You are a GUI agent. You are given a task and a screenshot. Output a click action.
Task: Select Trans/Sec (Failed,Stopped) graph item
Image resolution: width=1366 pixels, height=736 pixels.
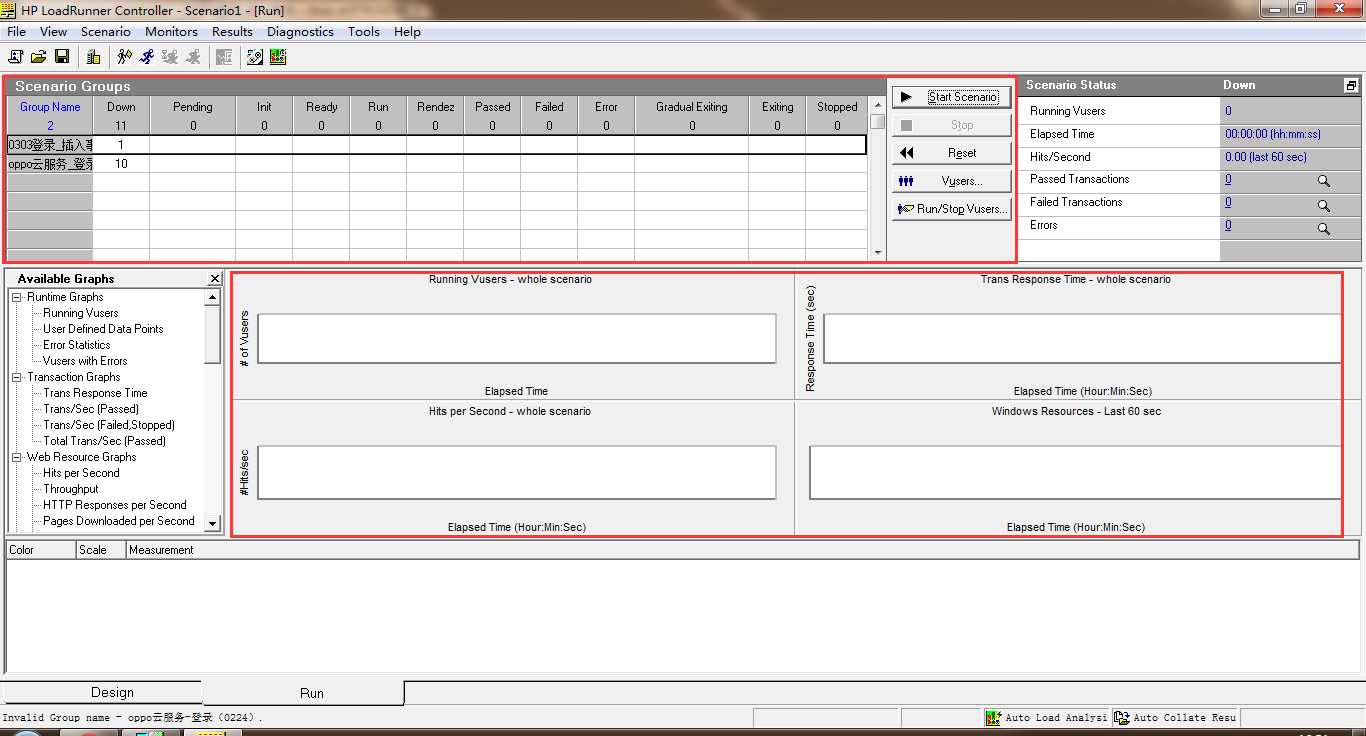(109, 425)
